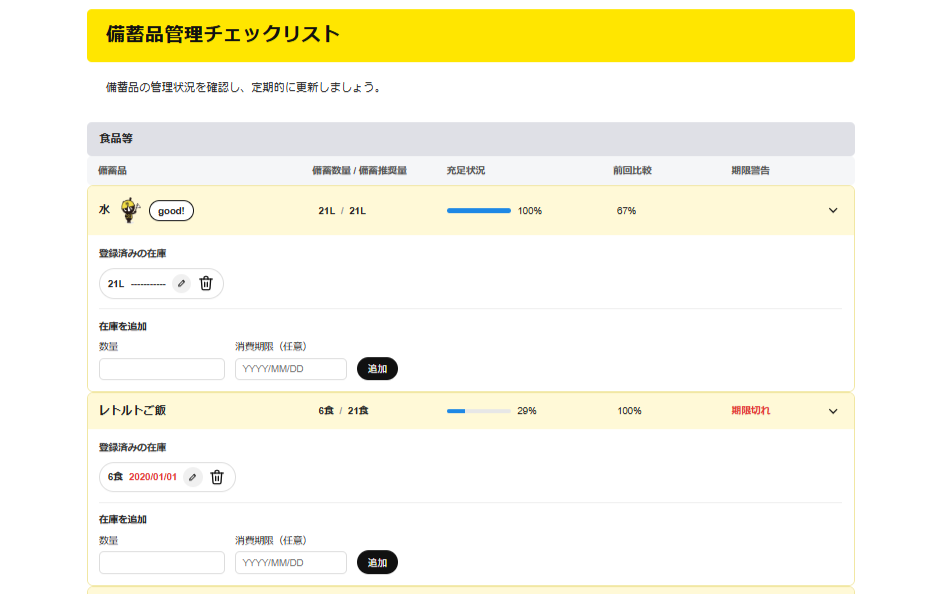Viewport: 948px width, 594px height.
Task: Focus the retort rice 数量 input field
Action: pyautogui.click(x=162, y=563)
